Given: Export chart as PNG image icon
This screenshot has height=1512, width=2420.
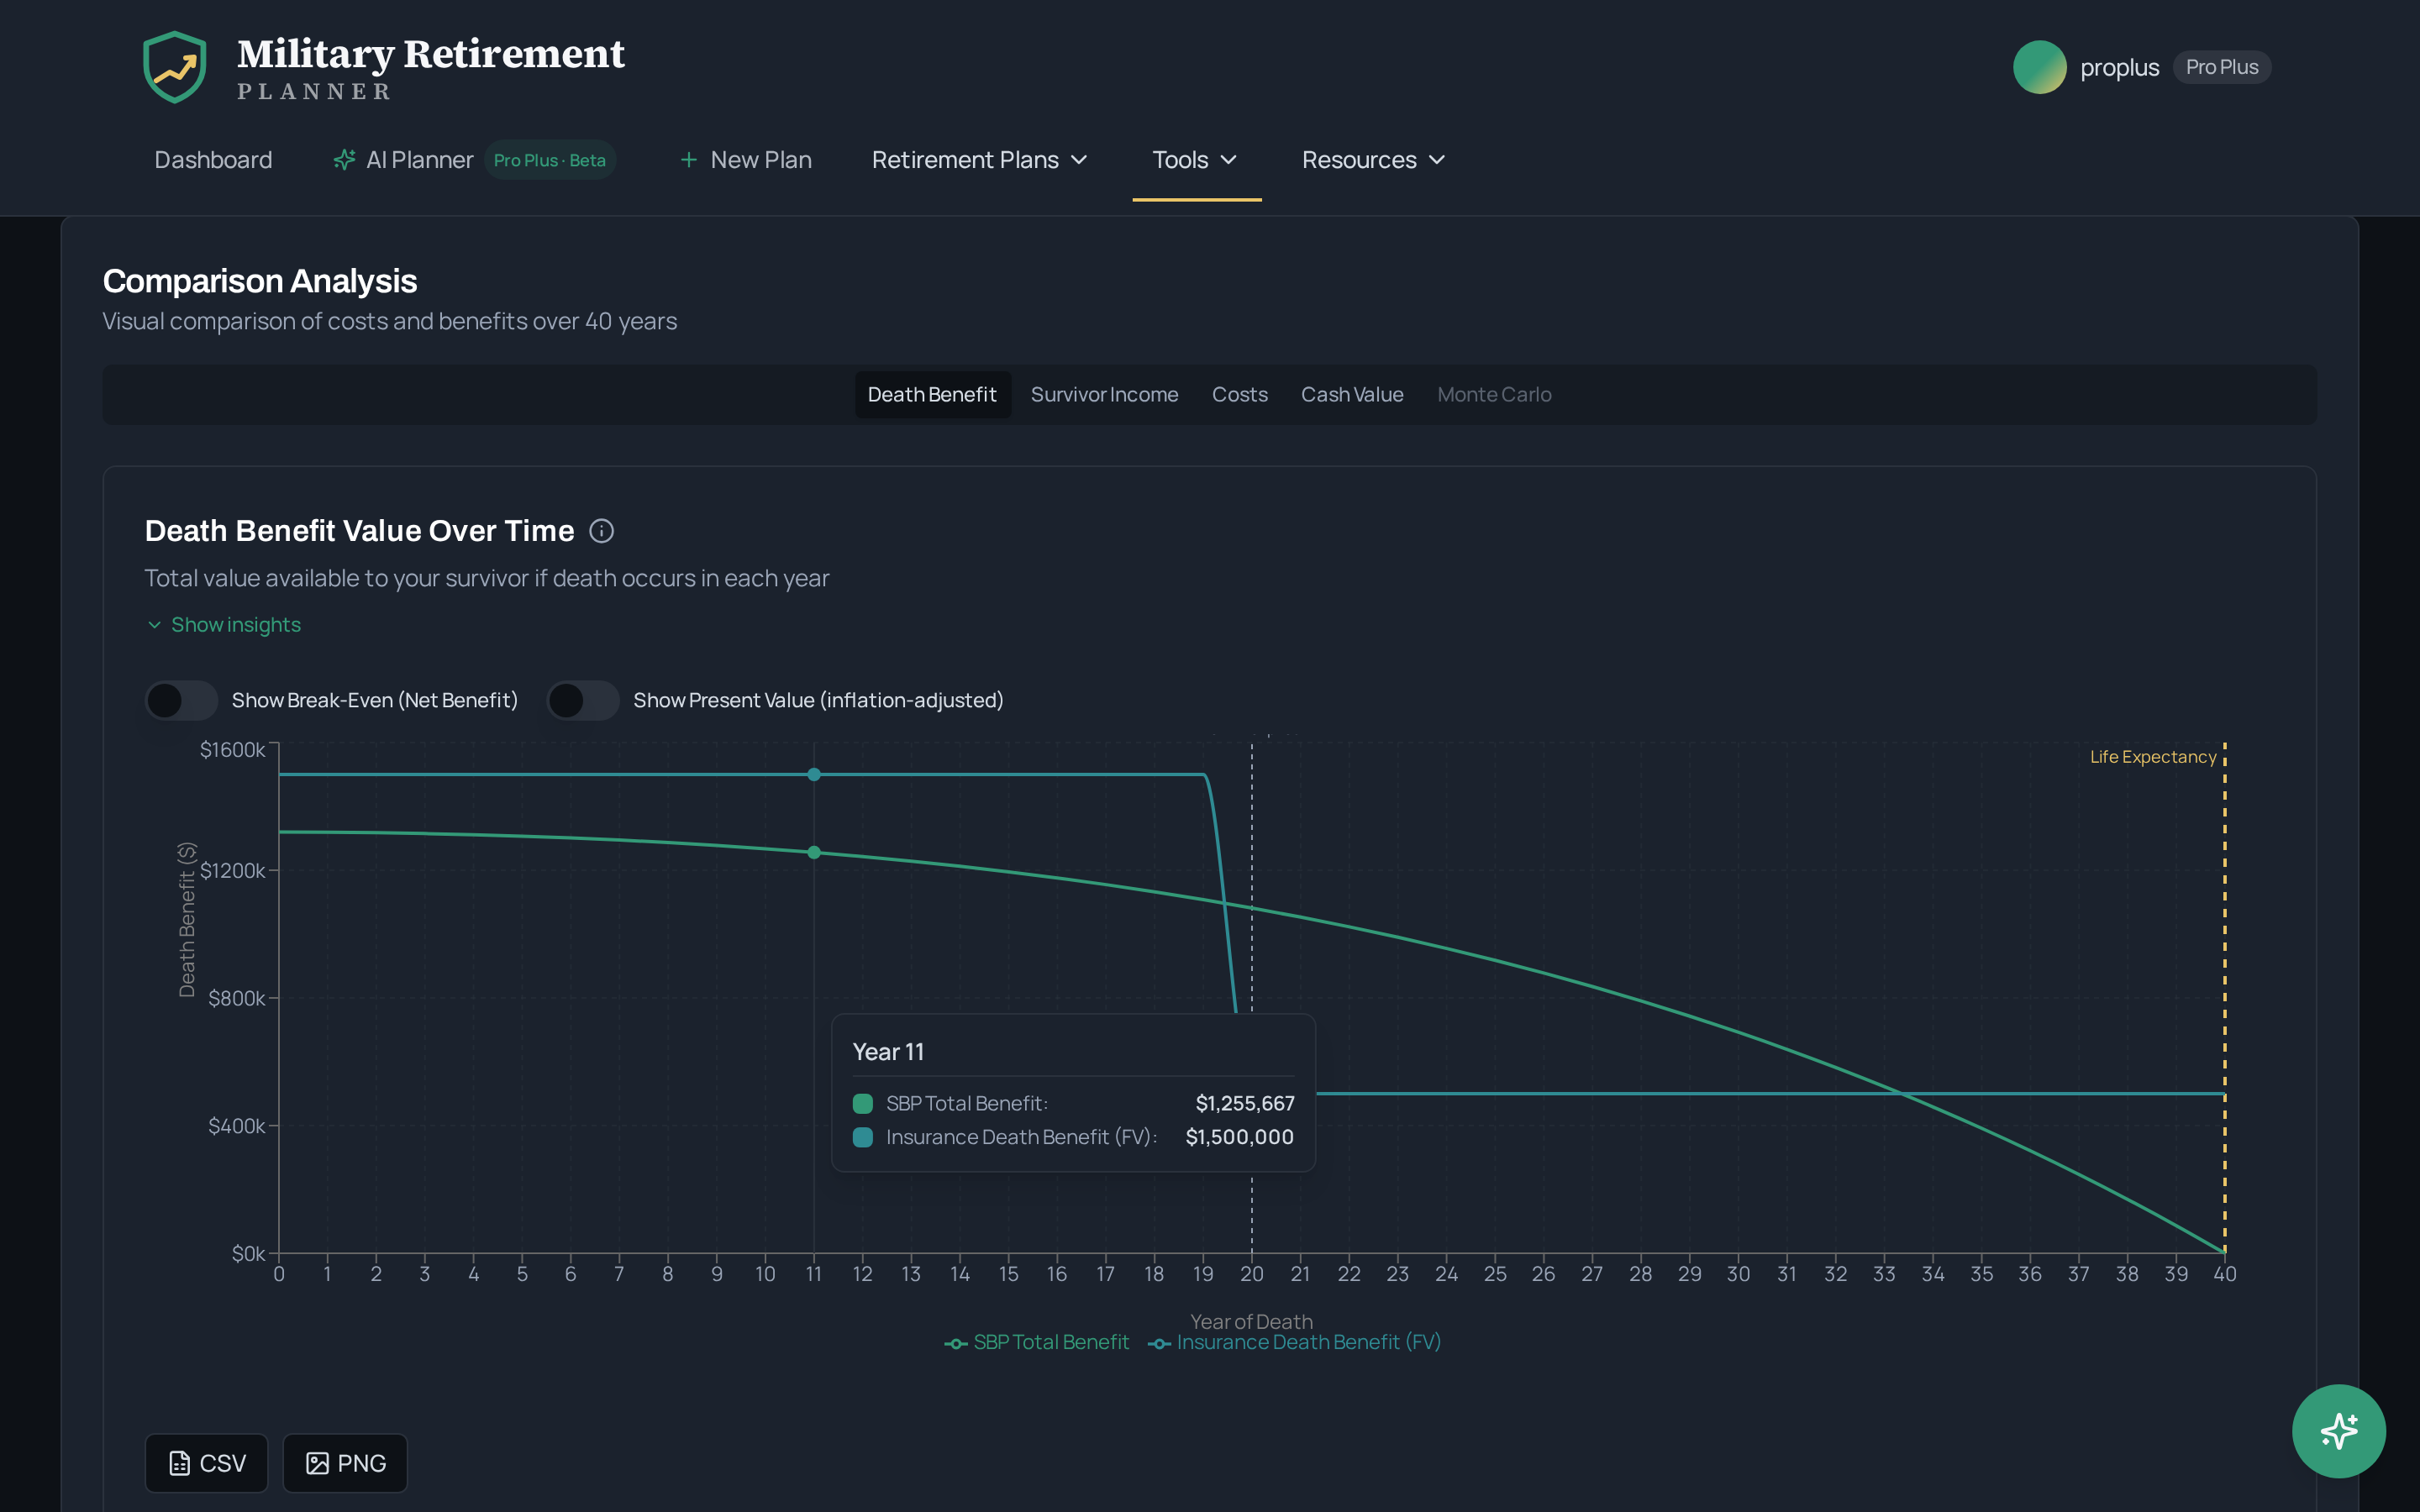Looking at the screenshot, I should (317, 1463).
